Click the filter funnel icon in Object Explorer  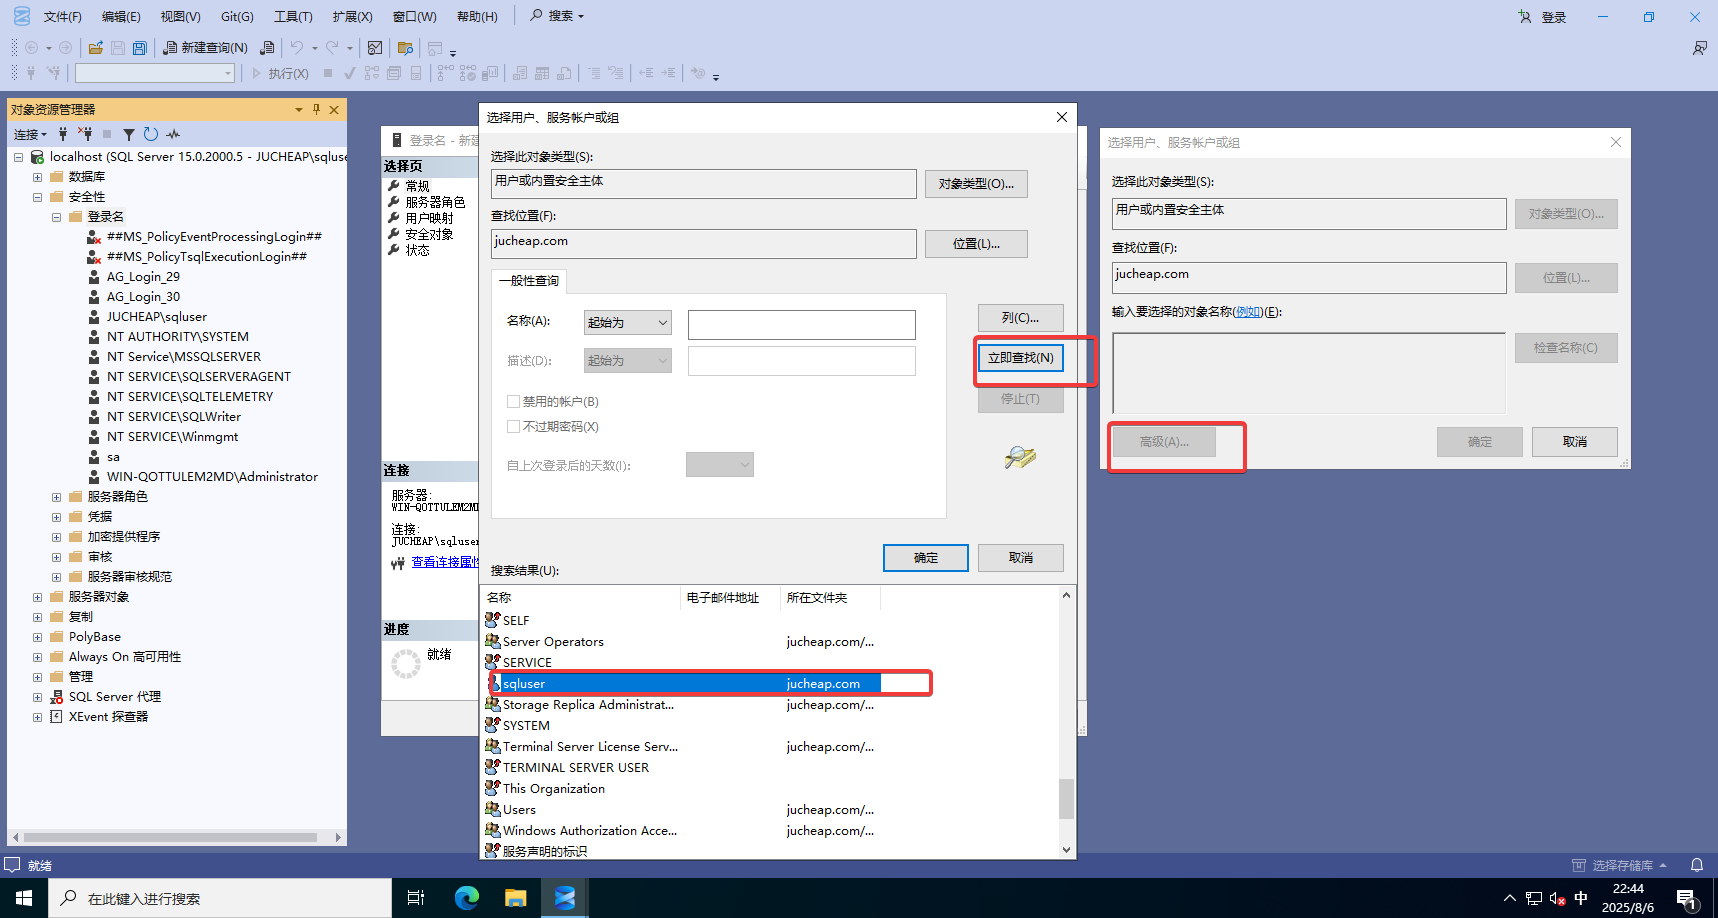[x=129, y=134]
